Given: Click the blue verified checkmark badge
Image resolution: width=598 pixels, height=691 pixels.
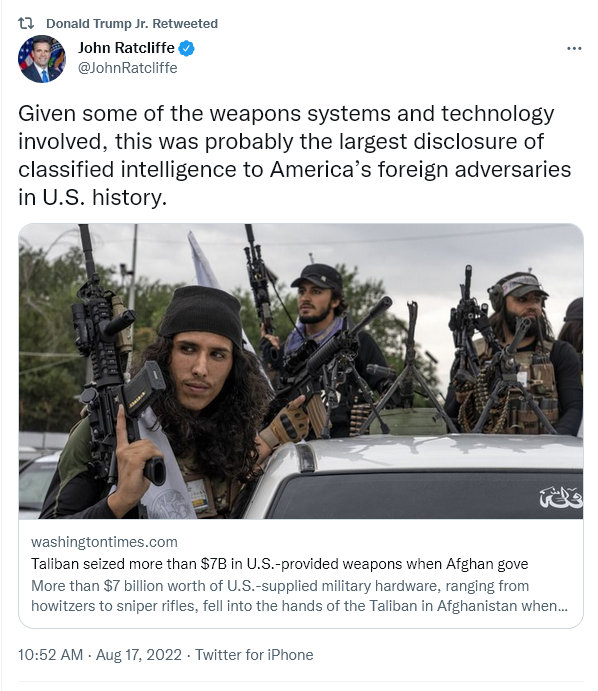Looking at the screenshot, I should pos(186,48).
